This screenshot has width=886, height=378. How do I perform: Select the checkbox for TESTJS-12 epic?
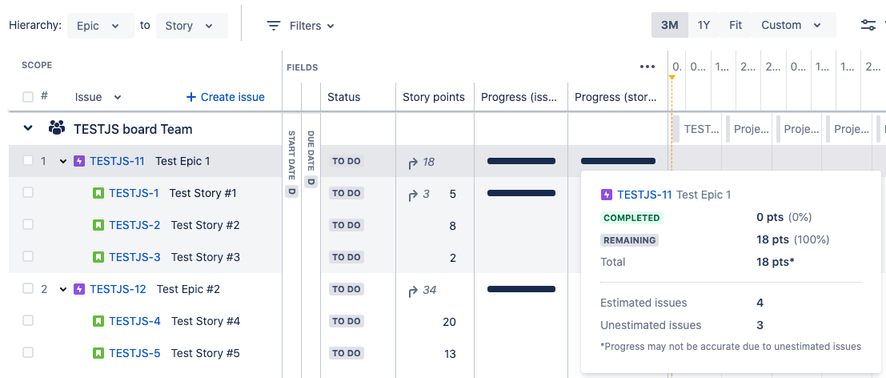tap(28, 289)
